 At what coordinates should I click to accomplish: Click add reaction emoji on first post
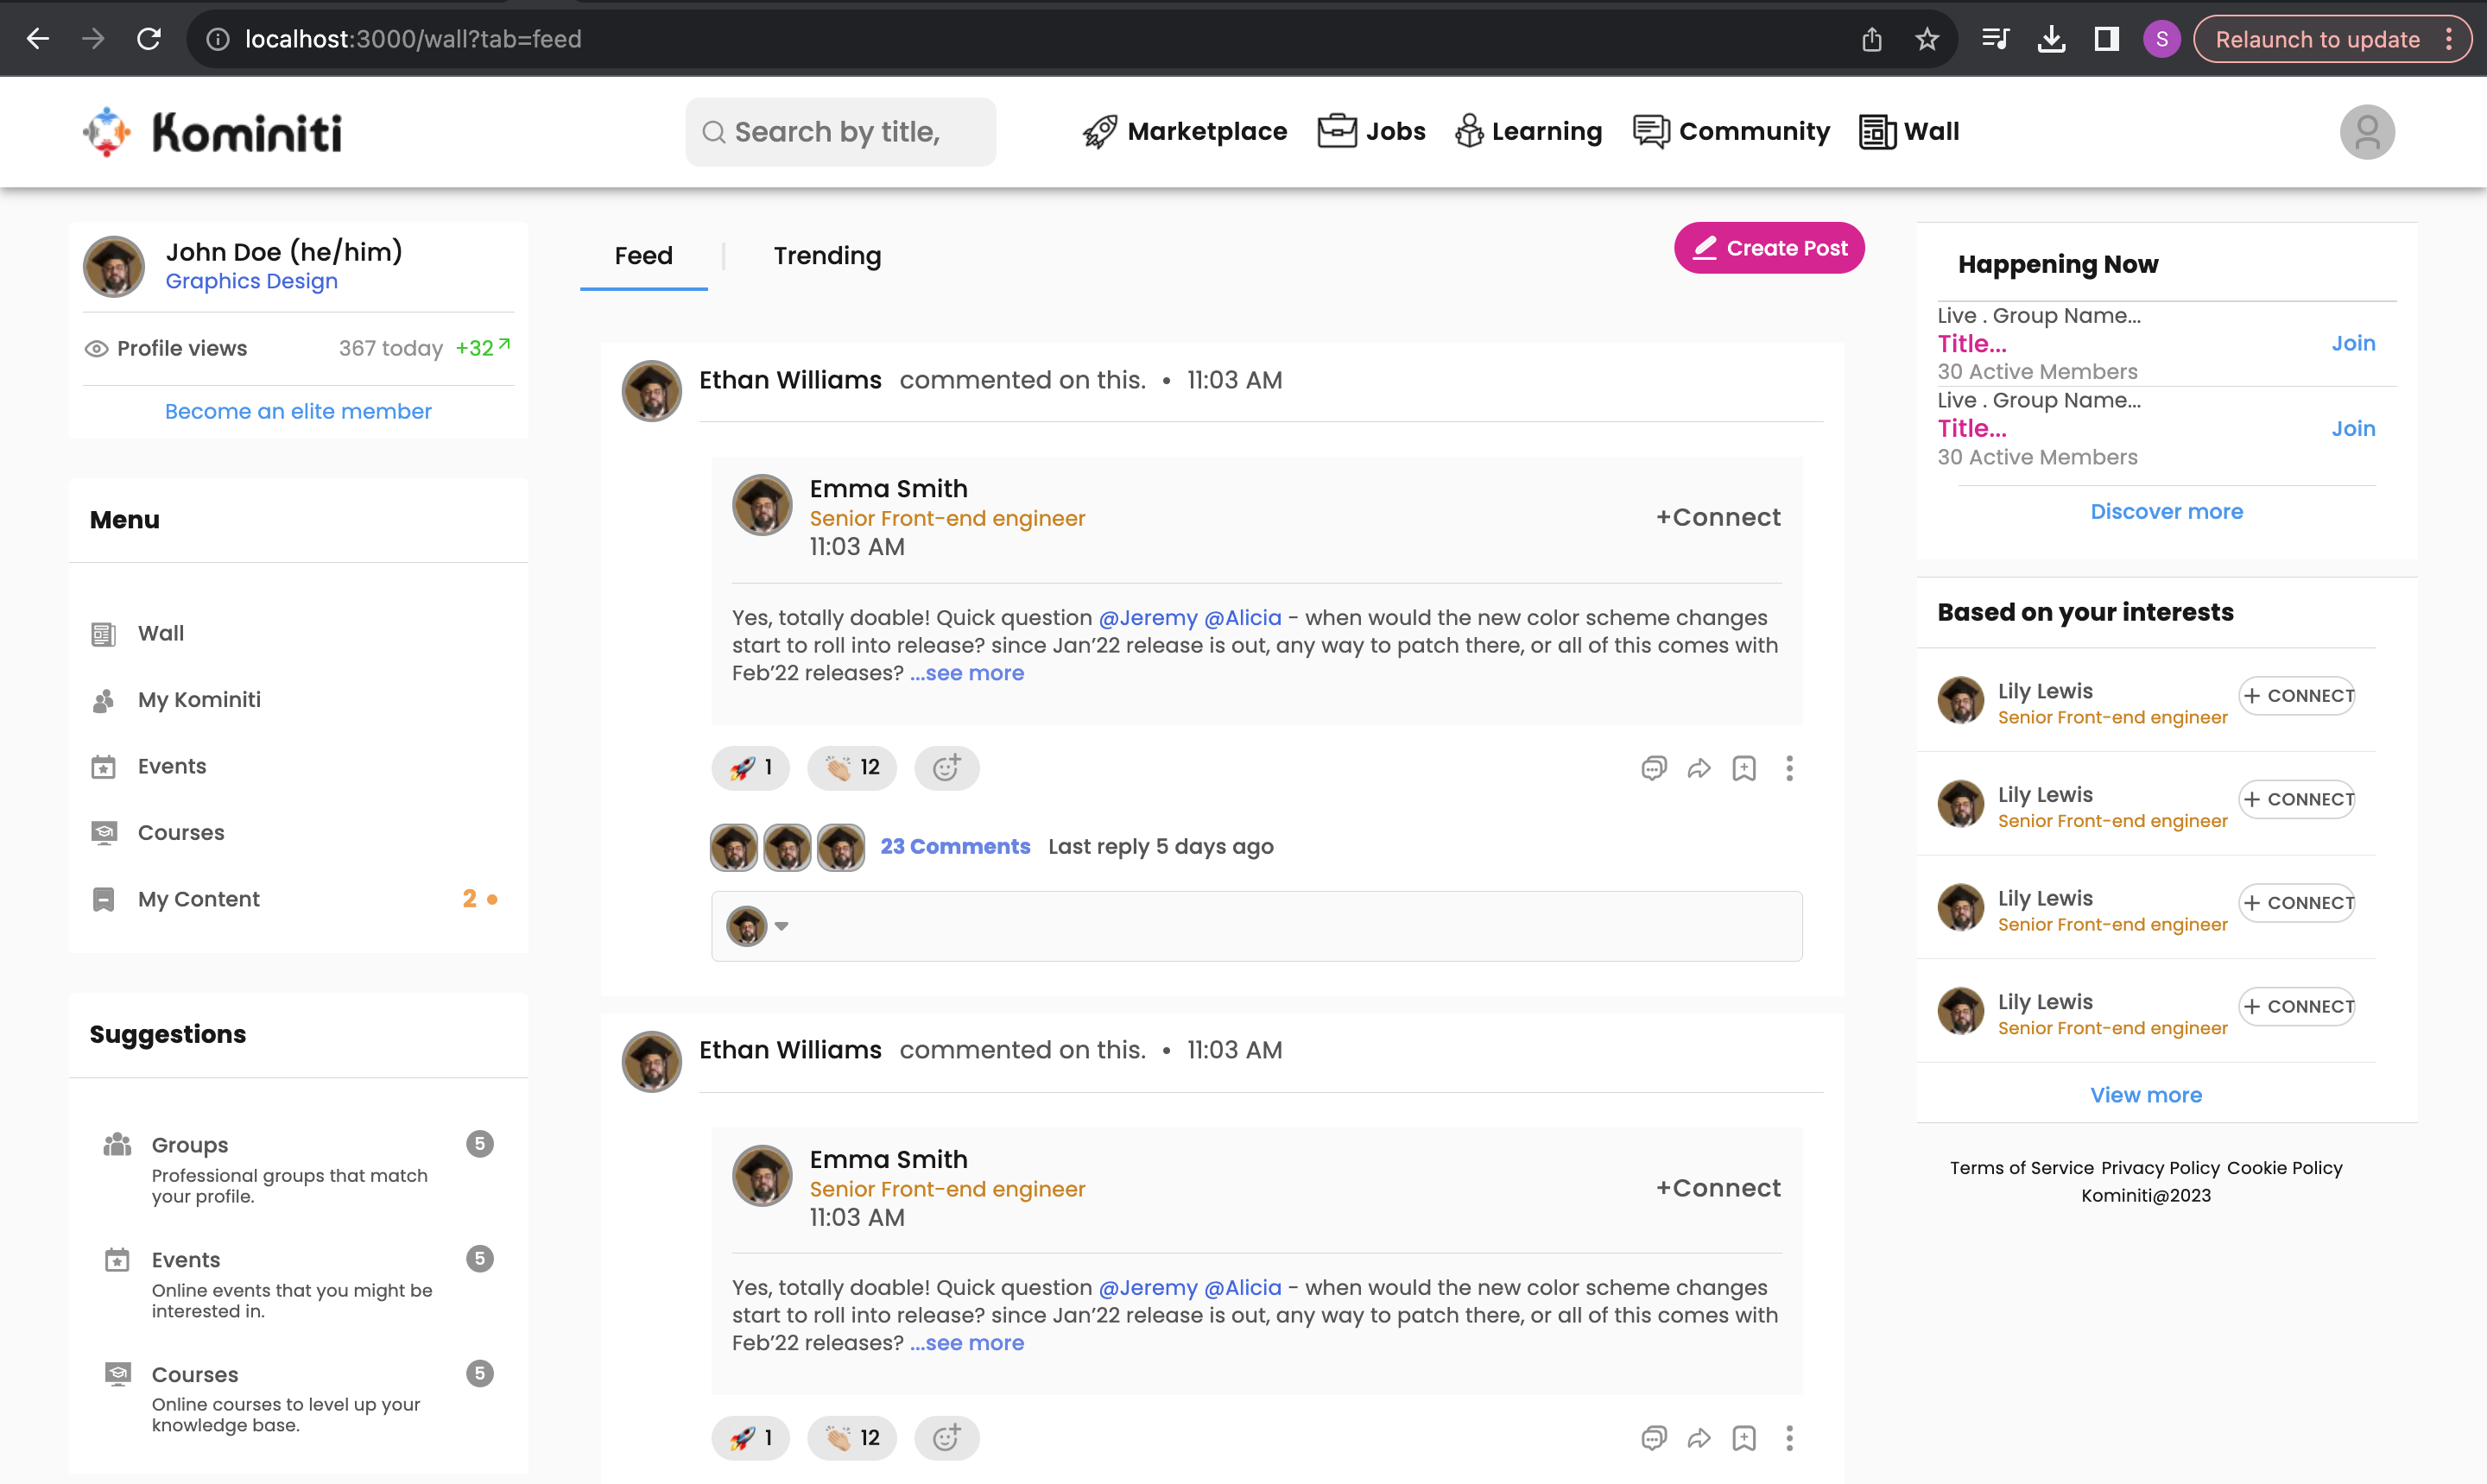pyautogui.click(x=946, y=768)
